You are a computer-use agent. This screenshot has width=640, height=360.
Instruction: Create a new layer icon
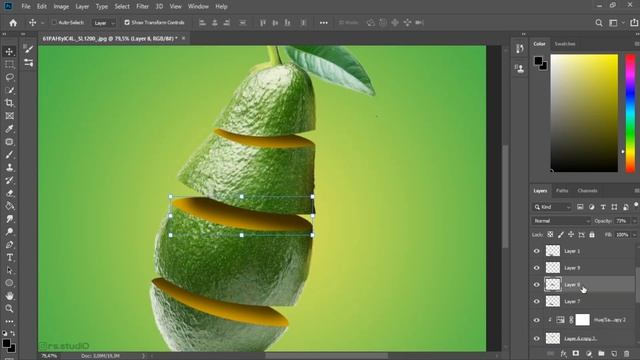click(x=614, y=353)
